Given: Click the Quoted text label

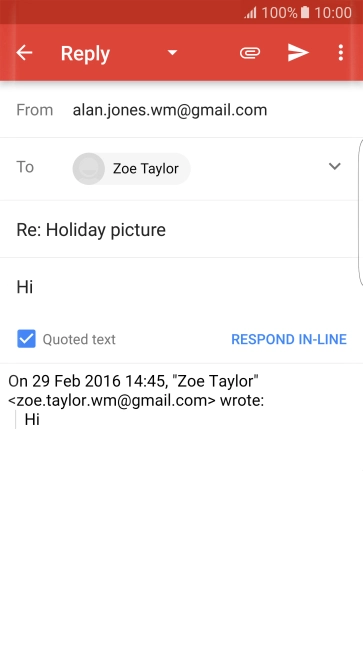Looking at the screenshot, I should pos(79,339).
